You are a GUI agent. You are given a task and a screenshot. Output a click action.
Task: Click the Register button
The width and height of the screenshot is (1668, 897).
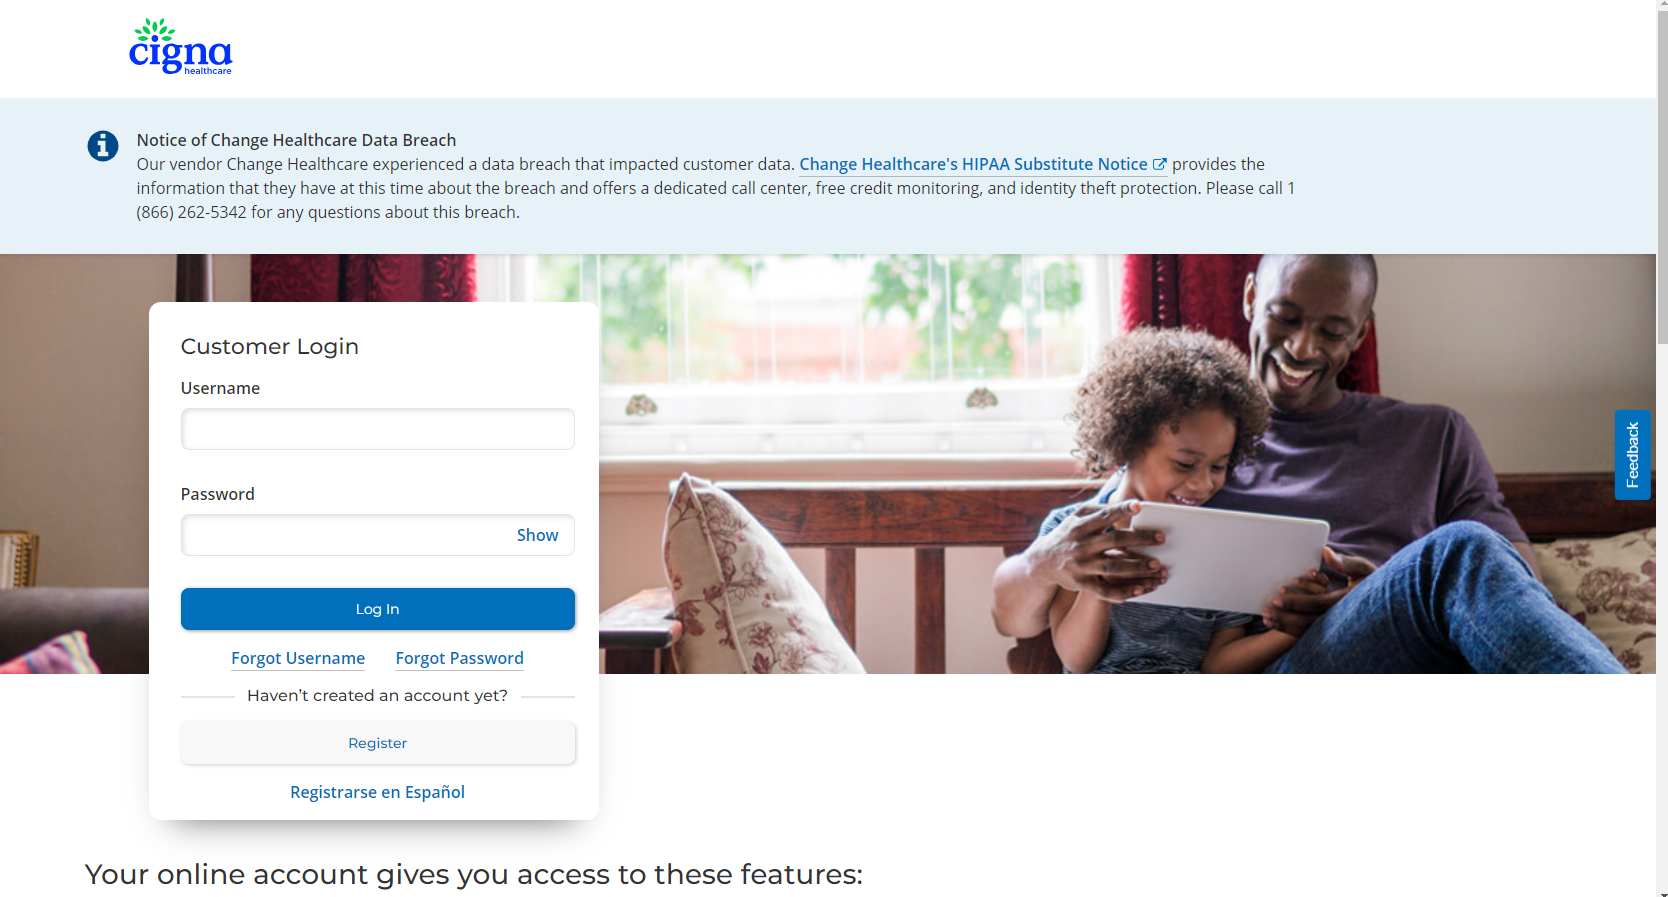[378, 743]
